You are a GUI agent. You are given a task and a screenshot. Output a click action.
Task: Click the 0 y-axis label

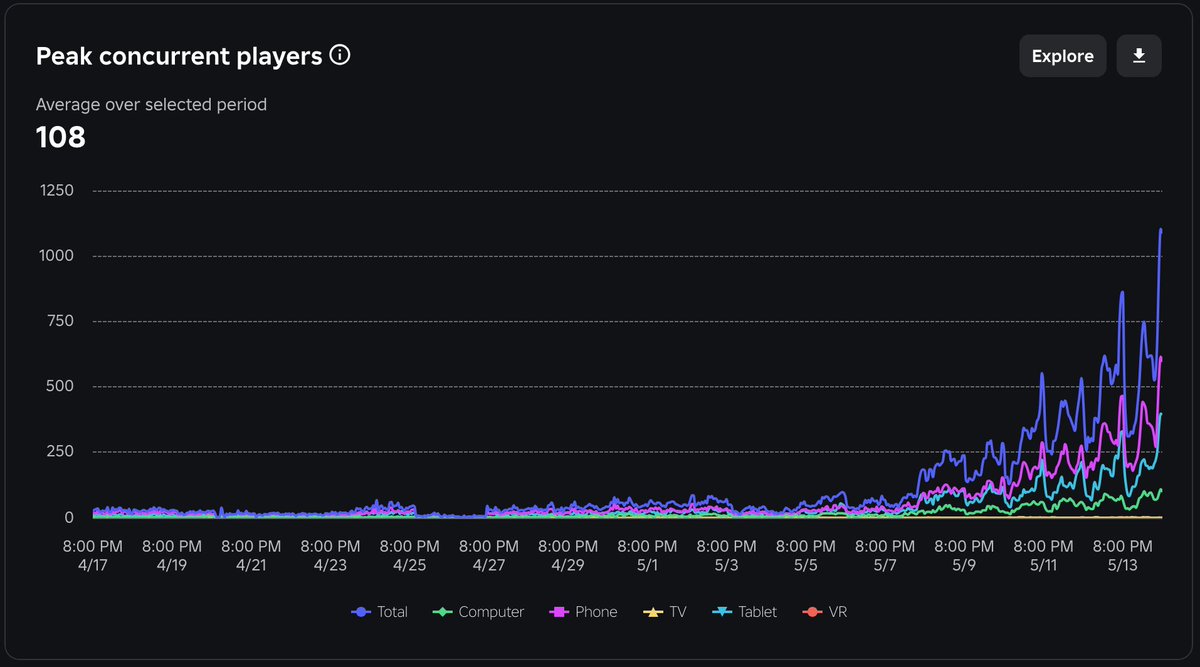tap(70, 517)
